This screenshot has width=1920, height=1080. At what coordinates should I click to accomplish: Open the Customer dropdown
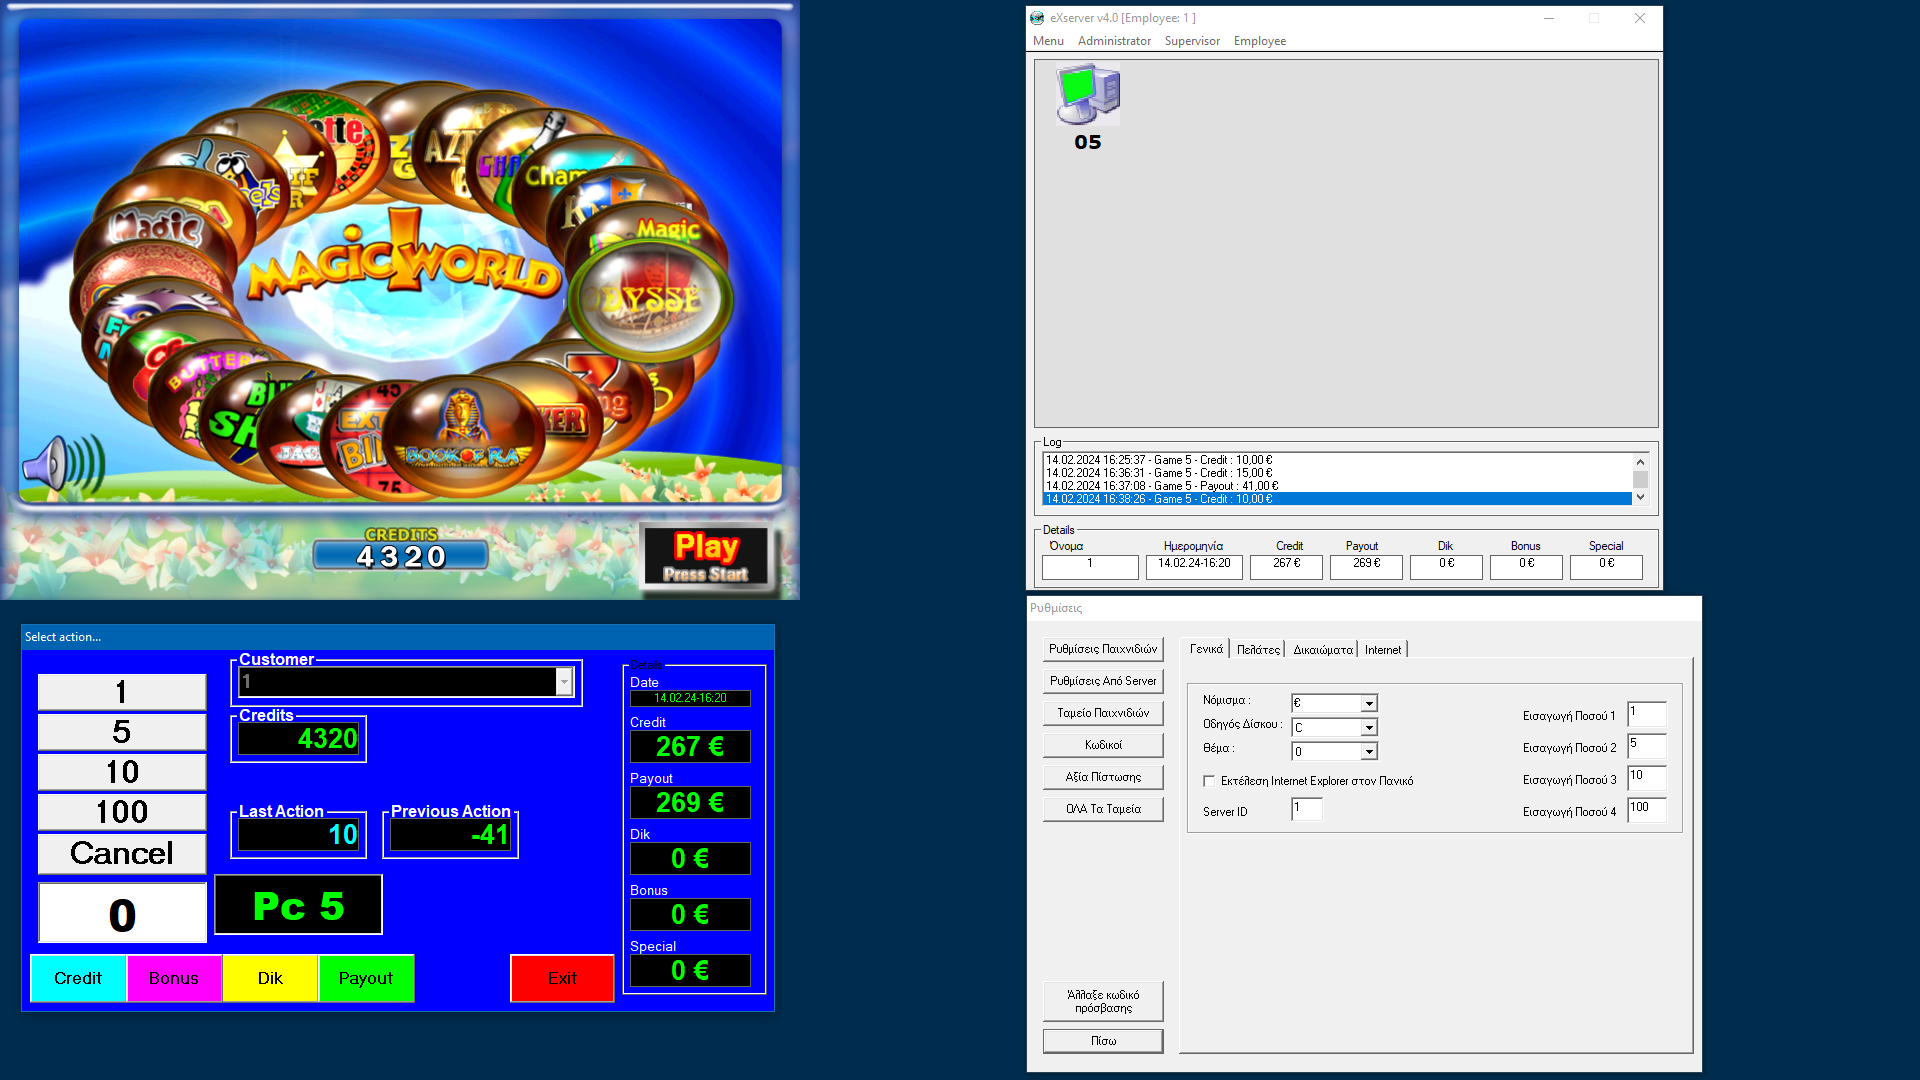point(564,682)
